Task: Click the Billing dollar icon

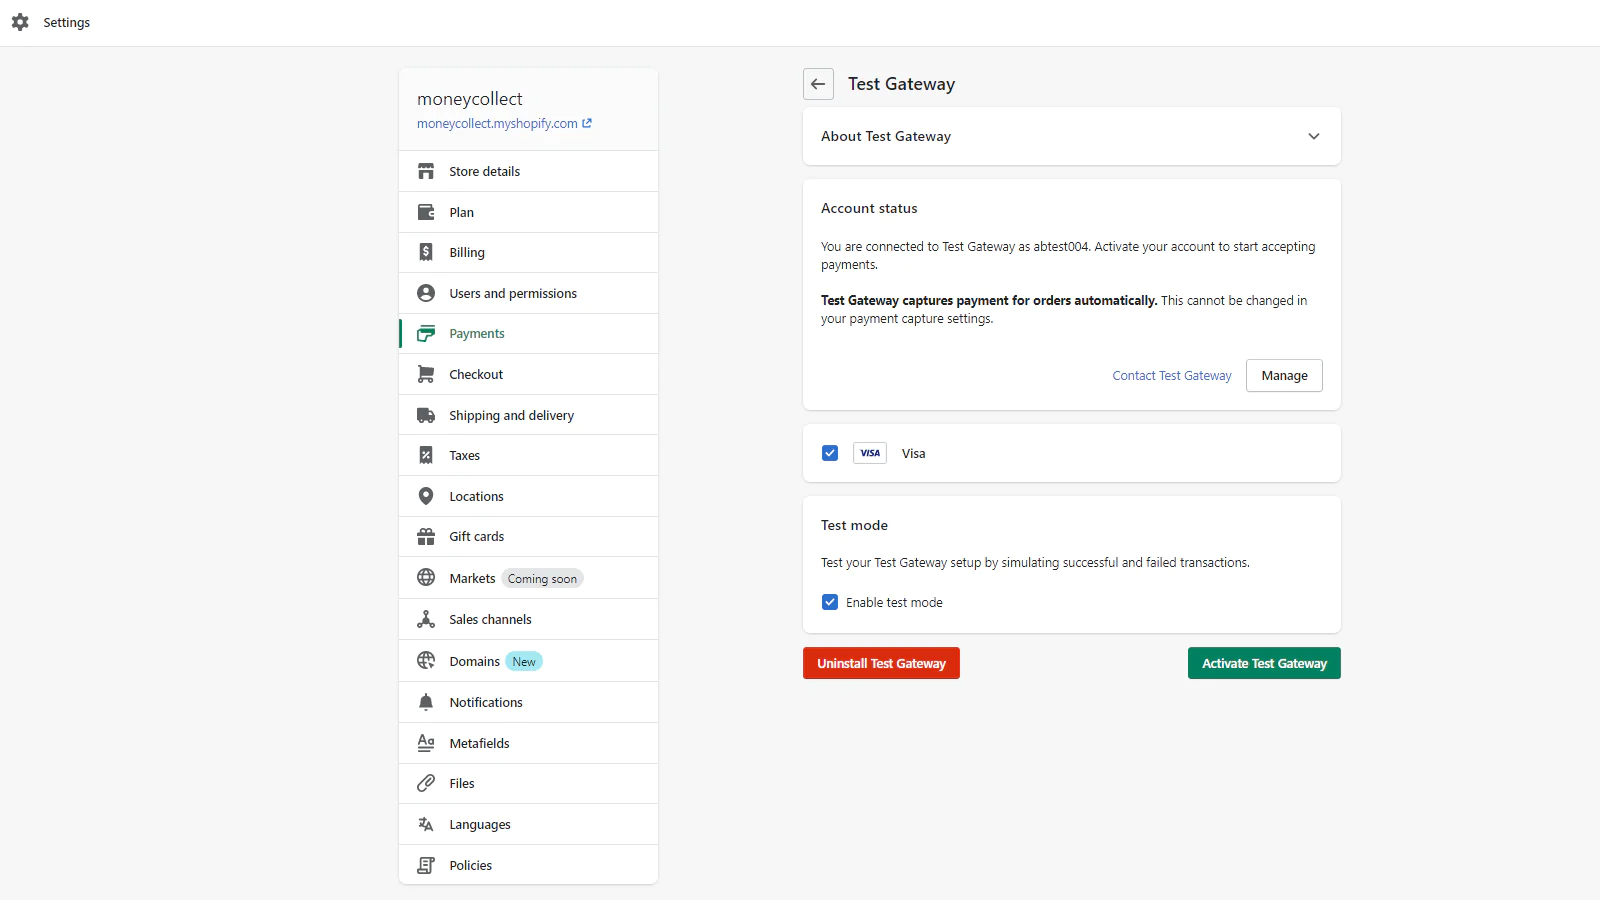Action: 426,252
